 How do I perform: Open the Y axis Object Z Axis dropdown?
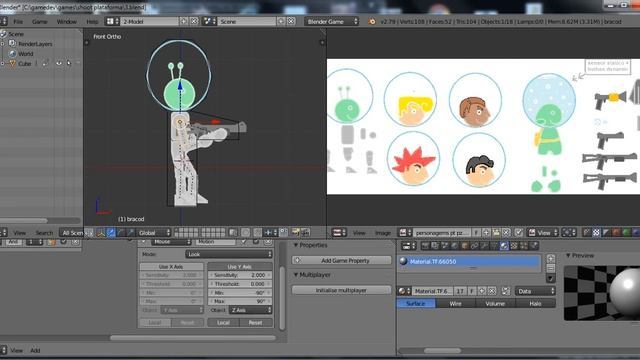click(250, 310)
